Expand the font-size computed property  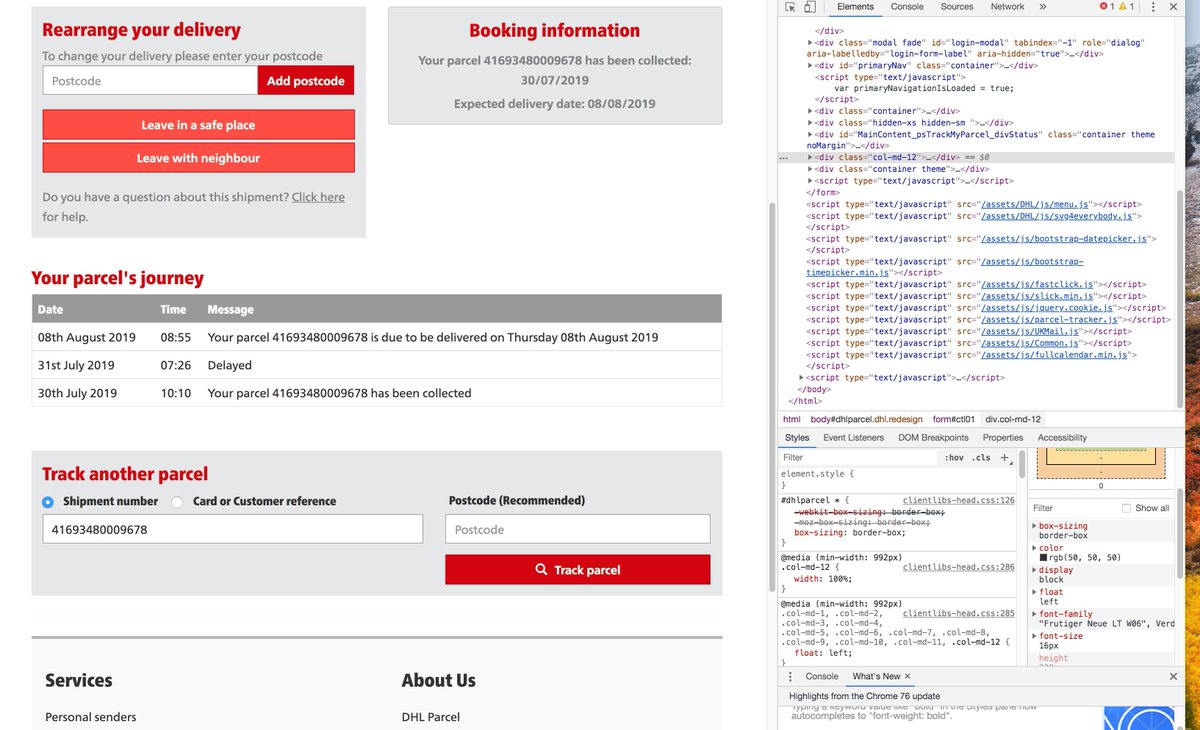1035,636
